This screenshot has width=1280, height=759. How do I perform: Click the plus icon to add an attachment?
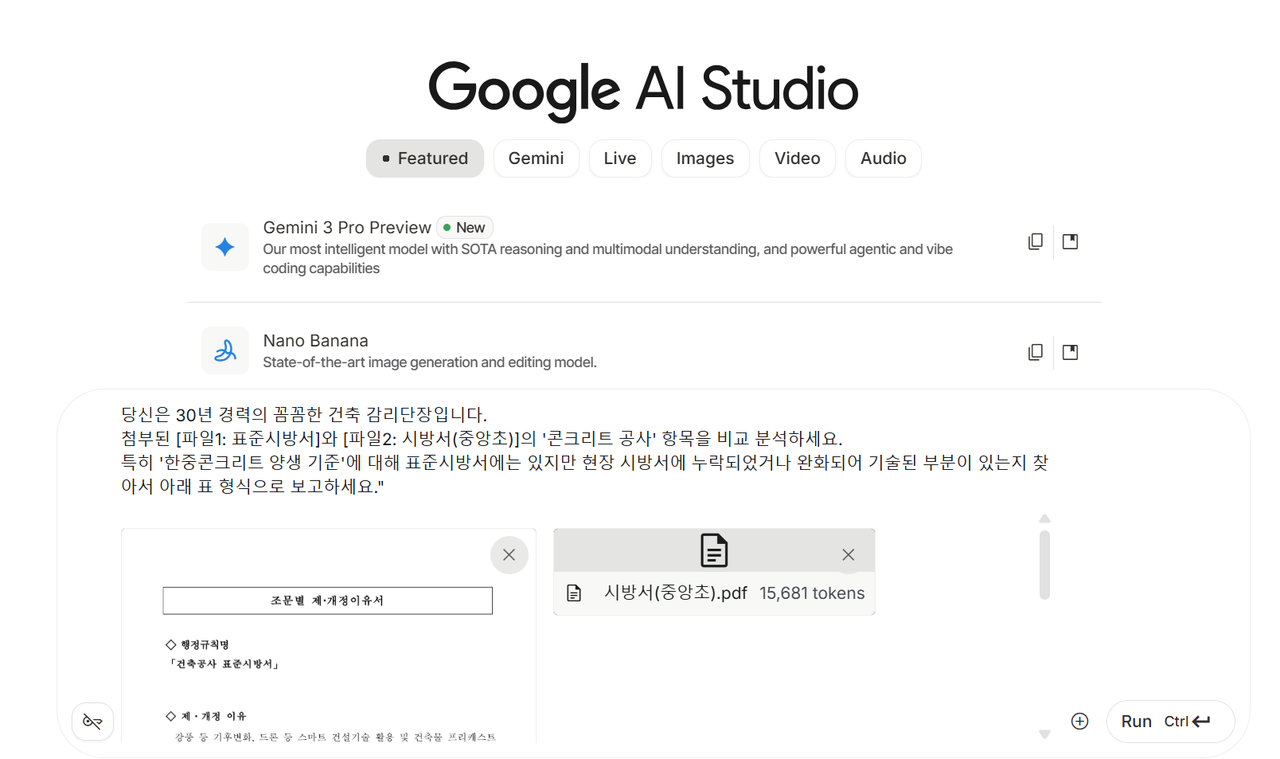click(x=1079, y=720)
